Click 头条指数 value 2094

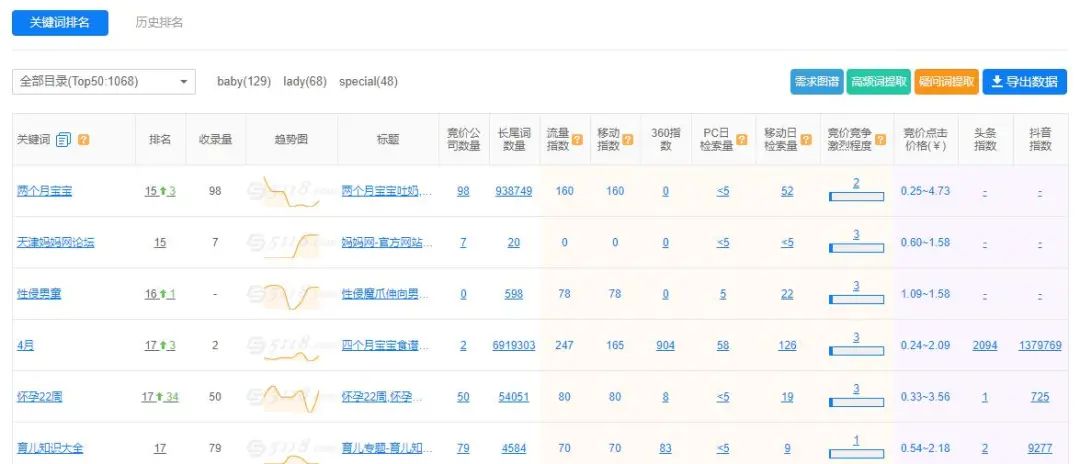[x=985, y=346]
